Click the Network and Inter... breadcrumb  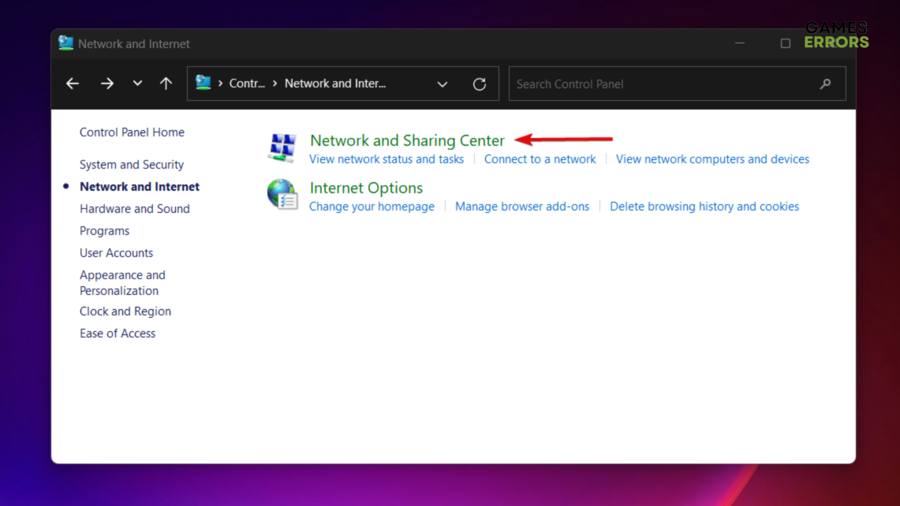point(335,84)
